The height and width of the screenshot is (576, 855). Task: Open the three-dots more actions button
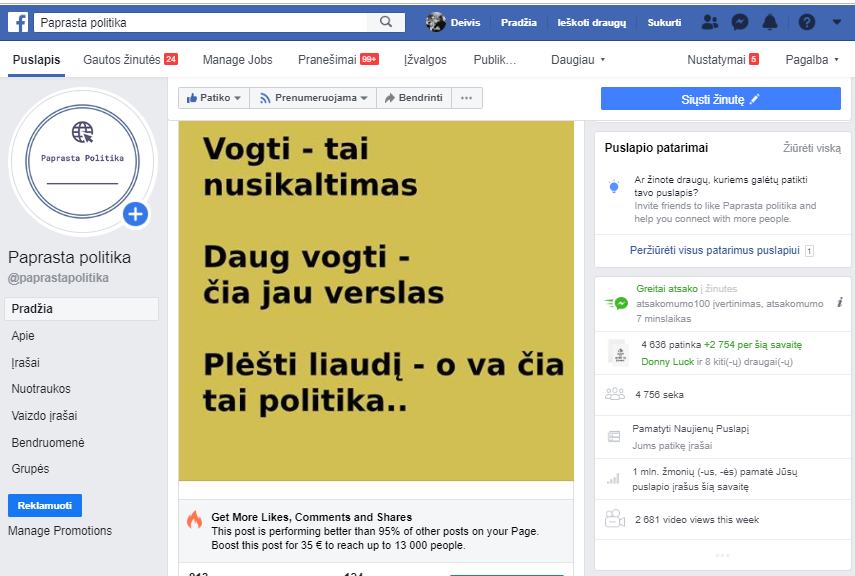click(467, 98)
